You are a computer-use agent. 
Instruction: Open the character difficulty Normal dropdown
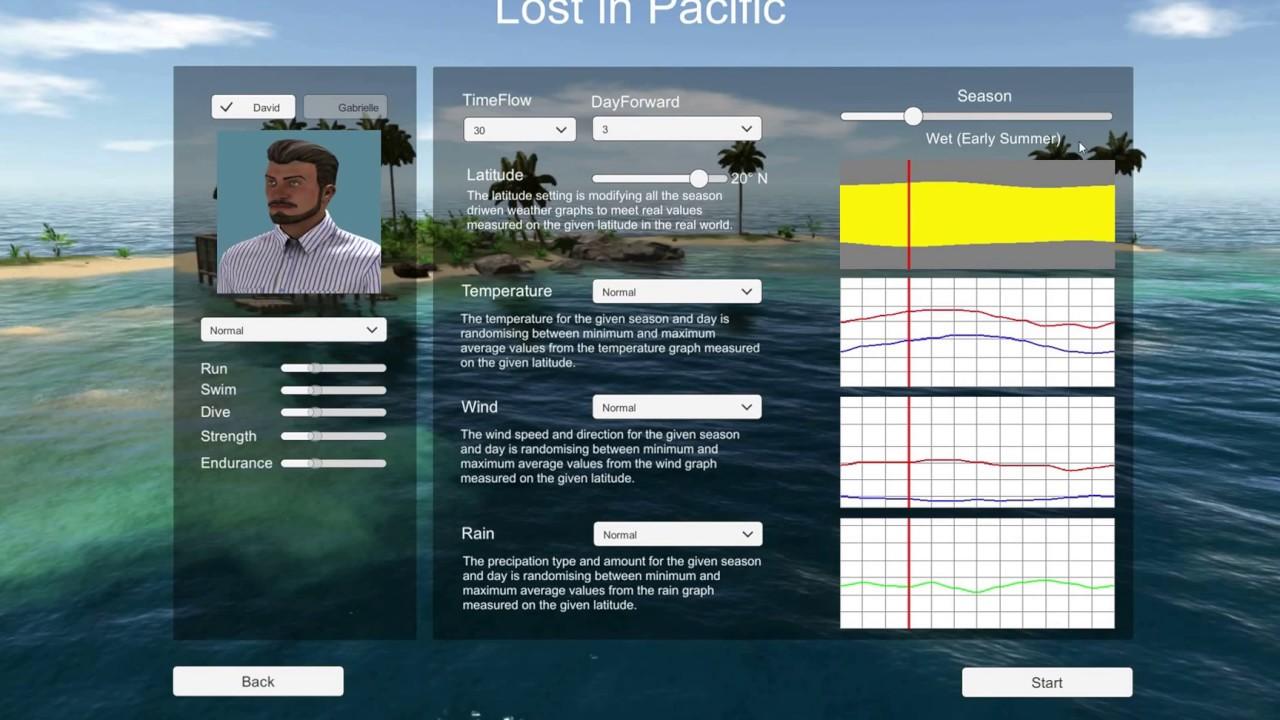coord(293,330)
